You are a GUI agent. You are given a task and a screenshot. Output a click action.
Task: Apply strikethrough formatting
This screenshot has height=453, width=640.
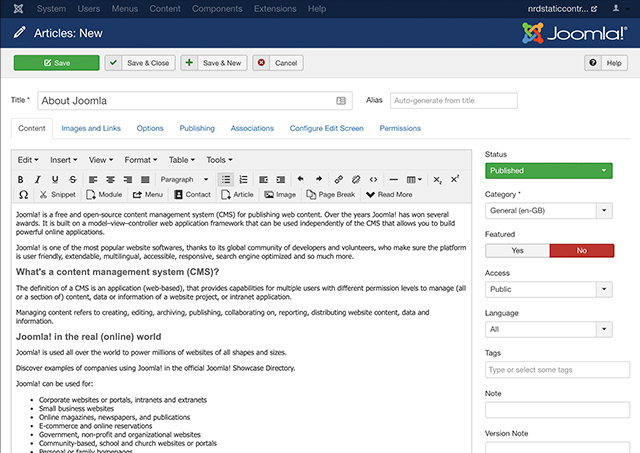(73, 180)
